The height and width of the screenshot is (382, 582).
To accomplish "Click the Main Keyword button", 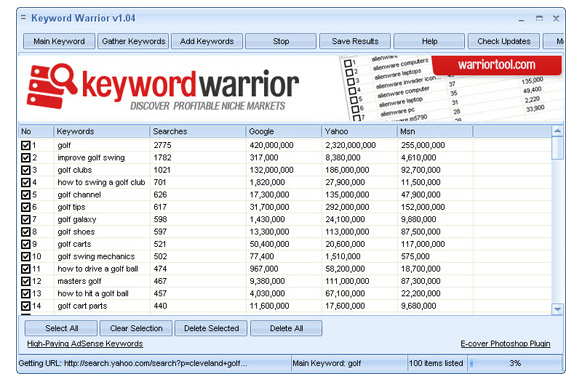I will point(59,41).
